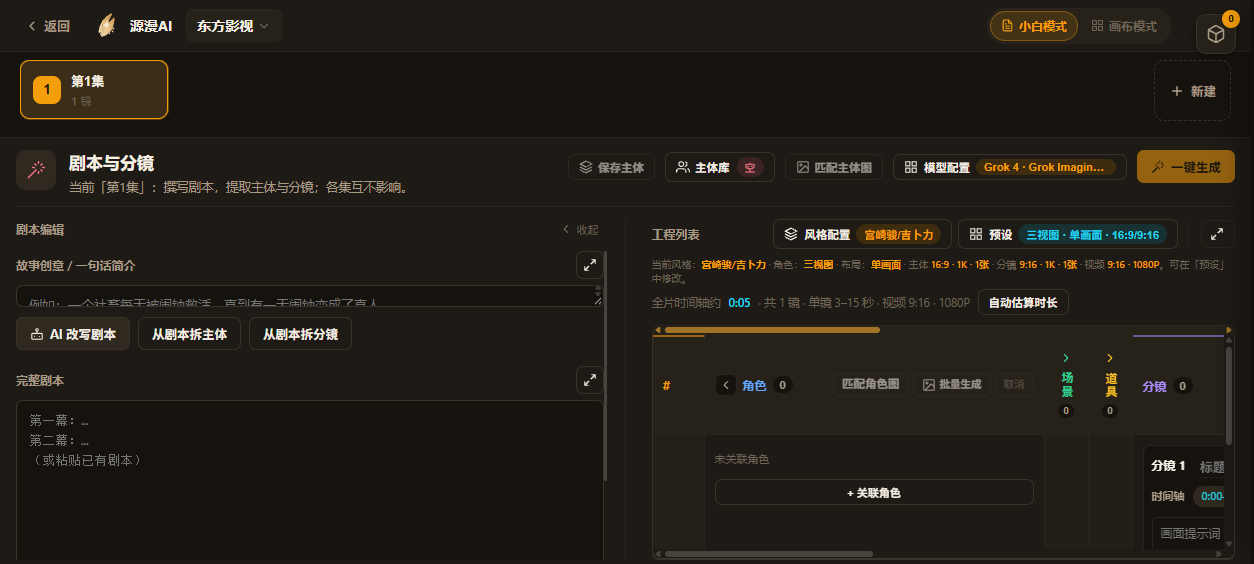The width and height of the screenshot is (1254, 564).
Task: Open the cube box icon with badge
Action: (1216, 34)
